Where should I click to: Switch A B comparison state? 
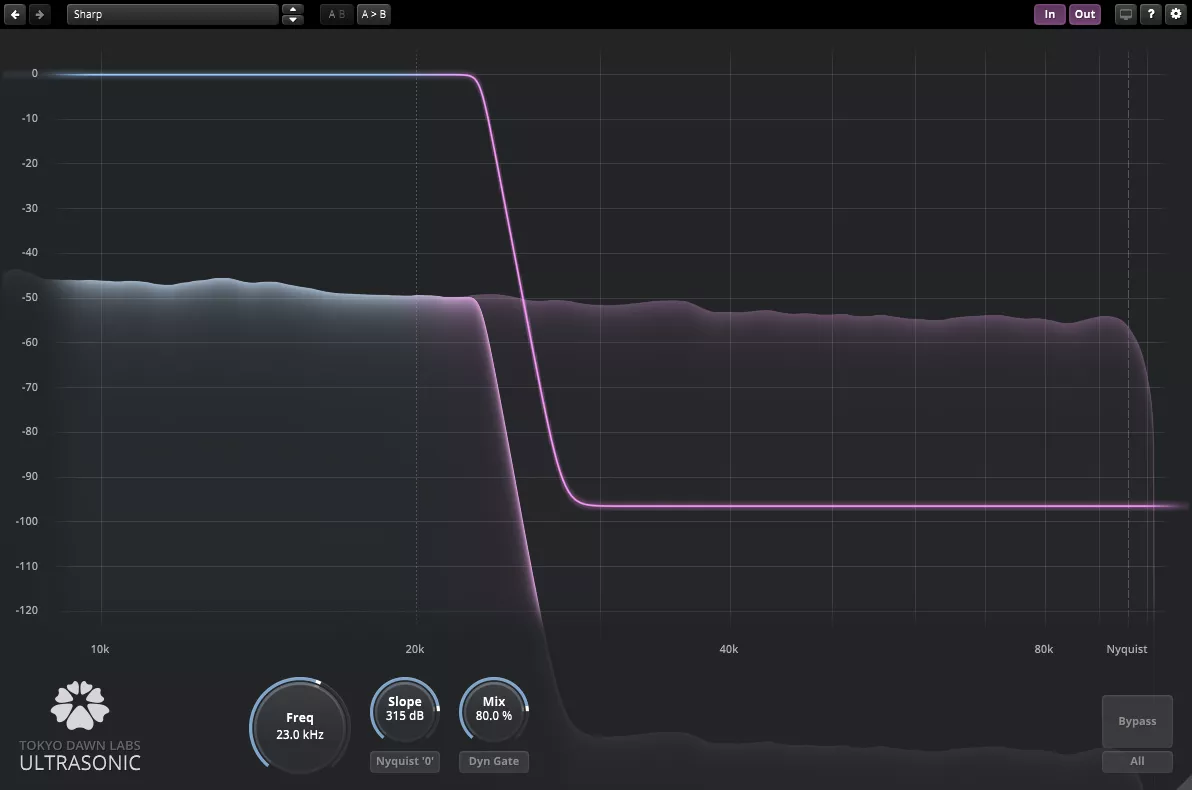click(337, 14)
